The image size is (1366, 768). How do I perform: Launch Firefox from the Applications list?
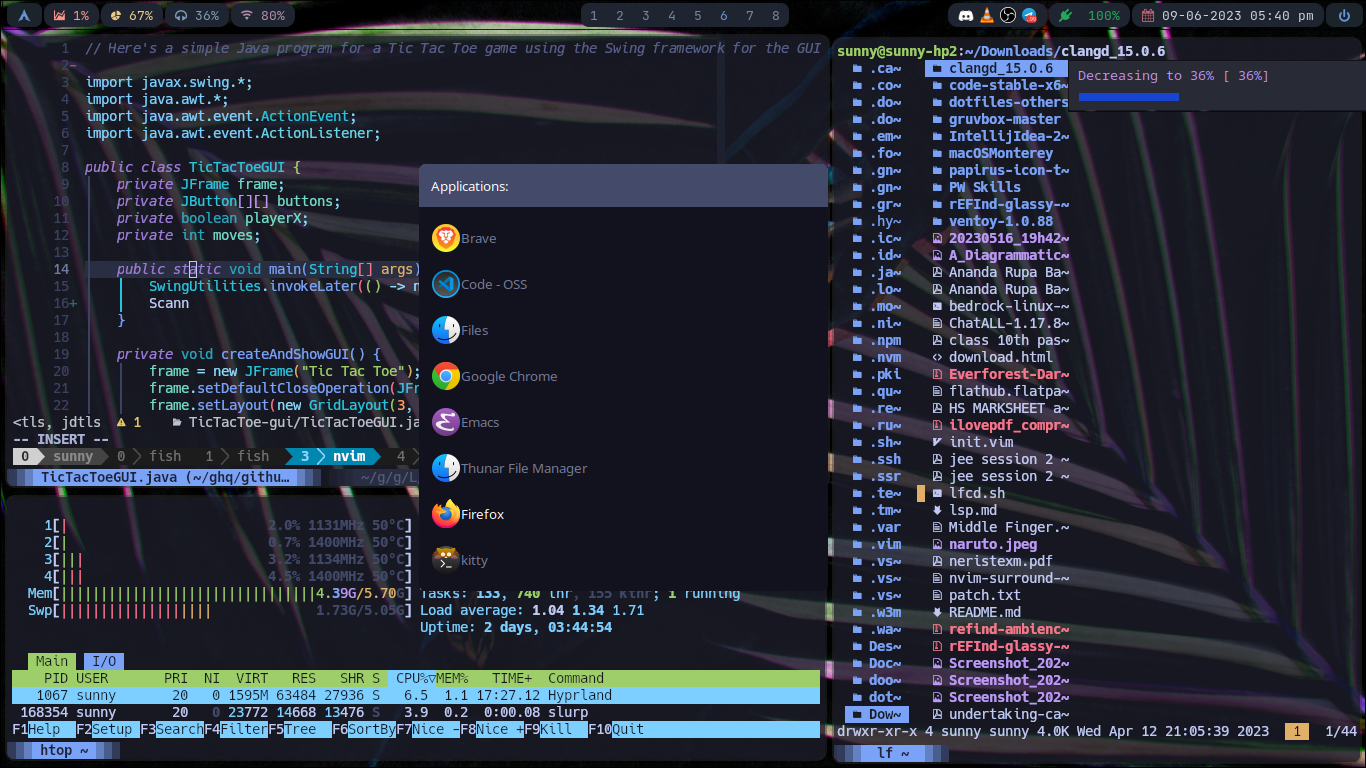coord(623,514)
